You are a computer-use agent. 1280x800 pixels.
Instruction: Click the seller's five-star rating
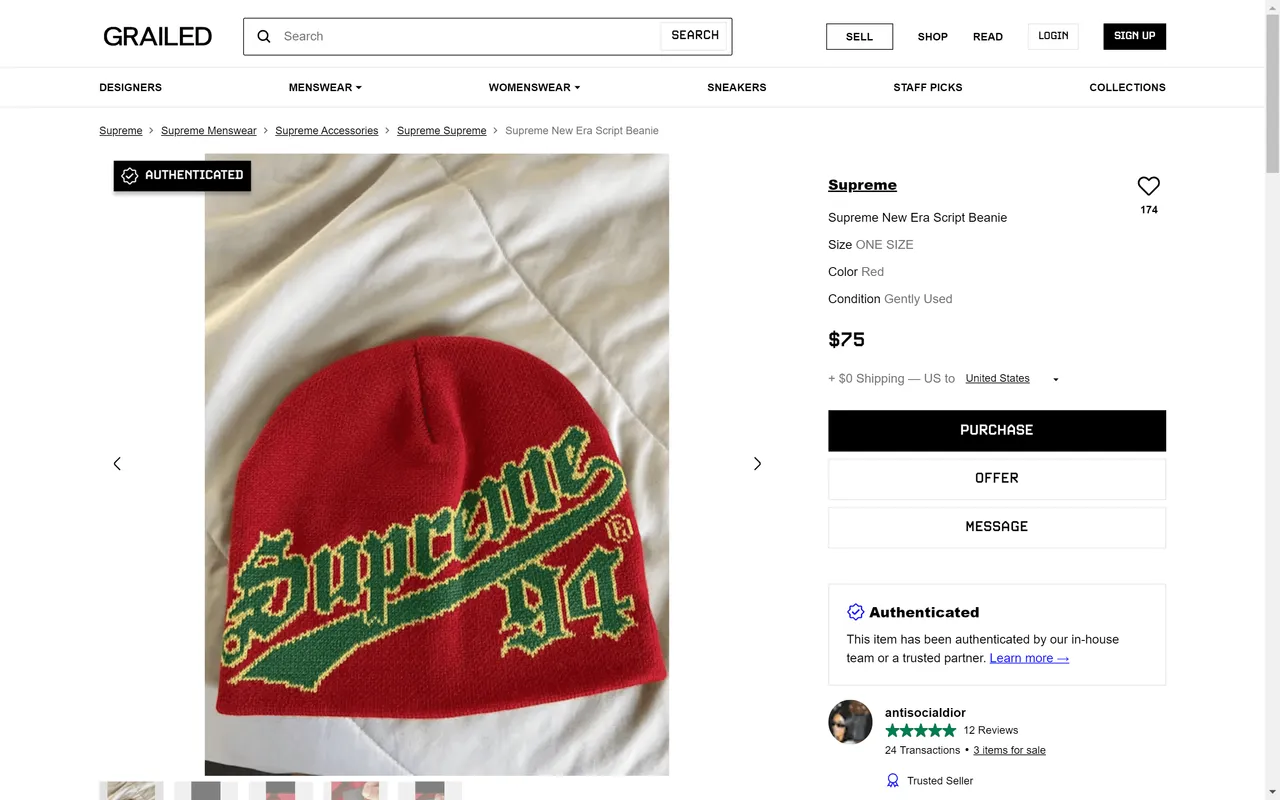tap(920, 730)
